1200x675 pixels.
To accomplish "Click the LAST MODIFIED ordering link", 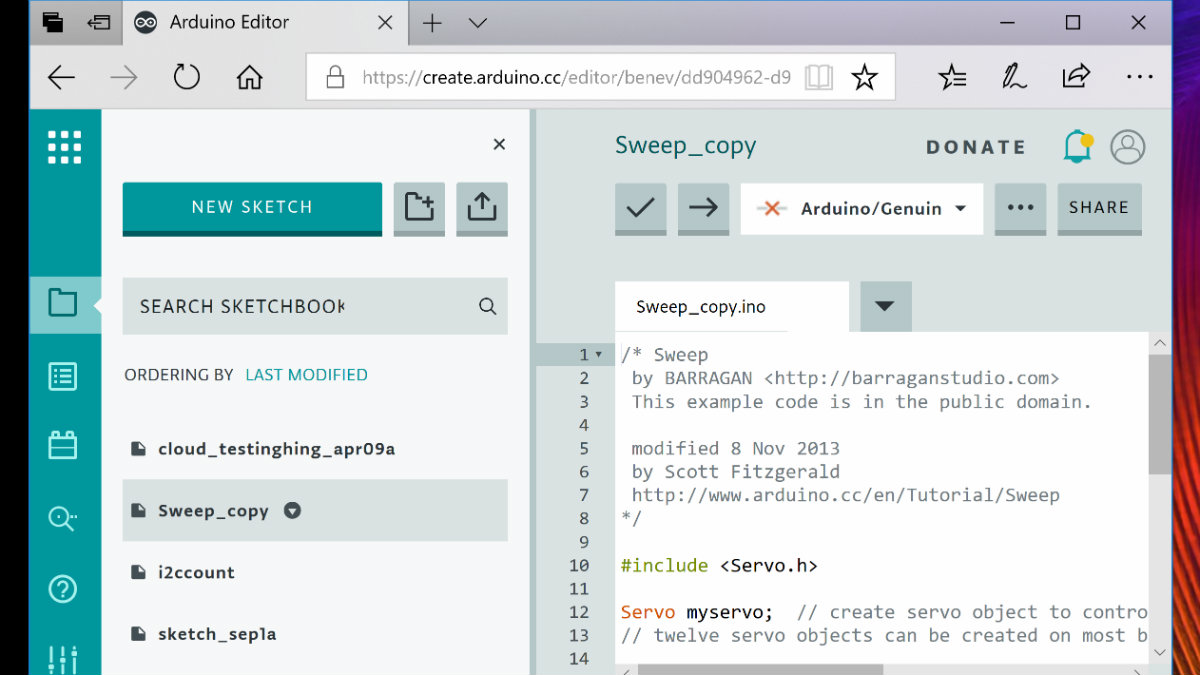I will [306, 375].
